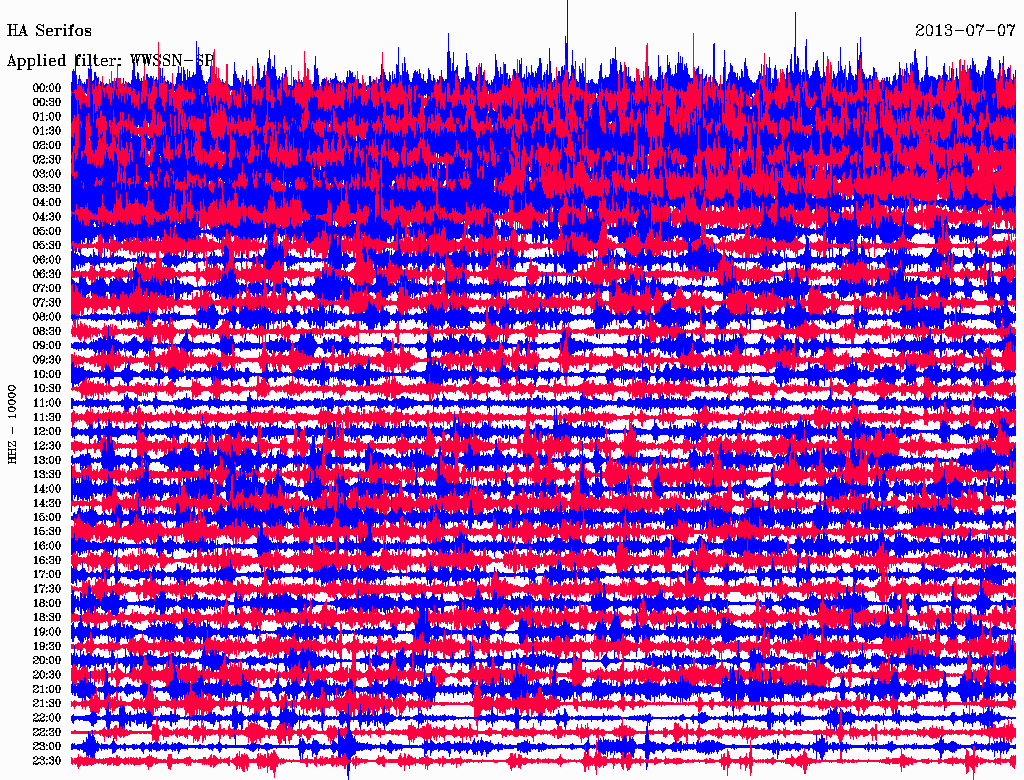Screen dimensions: 1024x780
Task: Click the date label 2013-07-07
Action: pyautogui.click(x=965, y=31)
